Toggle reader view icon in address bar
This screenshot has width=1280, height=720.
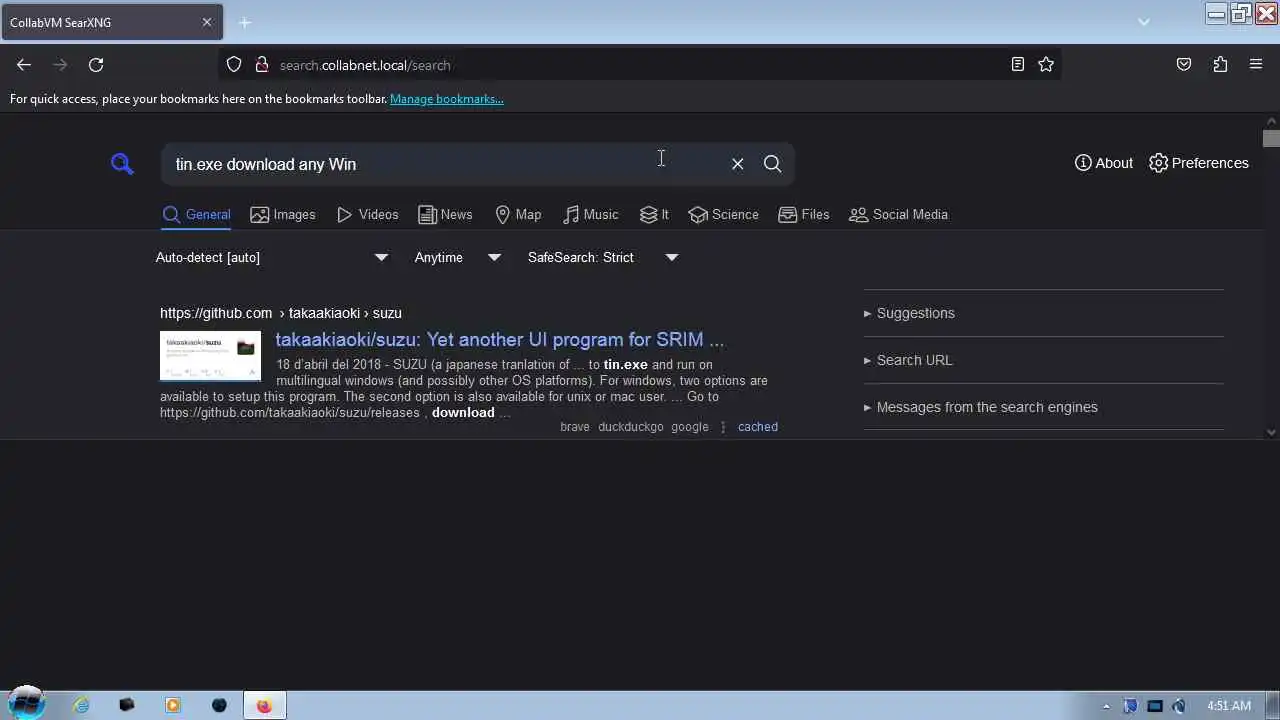pyautogui.click(x=1018, y=65)
